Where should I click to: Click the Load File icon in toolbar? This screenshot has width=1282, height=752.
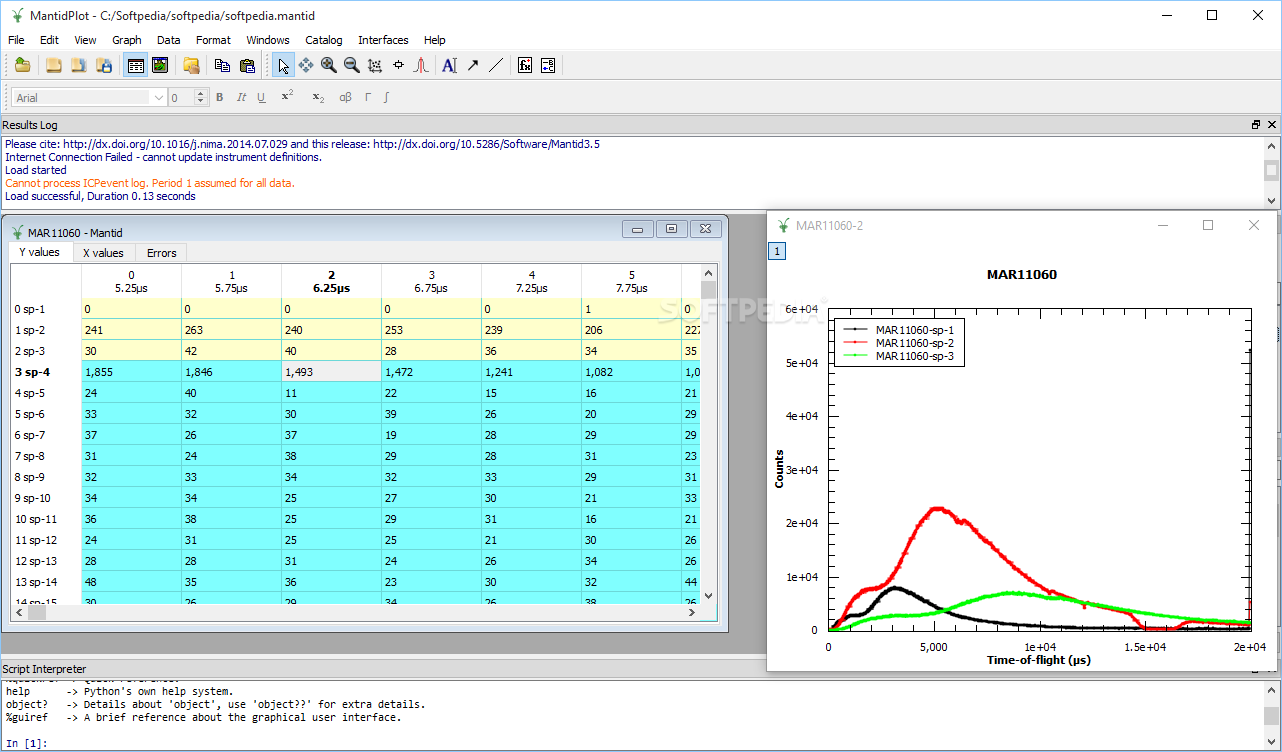coord(22,65)
